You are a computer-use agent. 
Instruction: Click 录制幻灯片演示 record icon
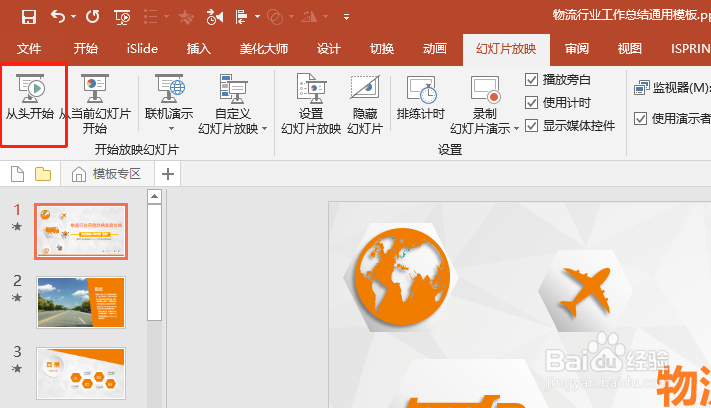pos(485,89)
